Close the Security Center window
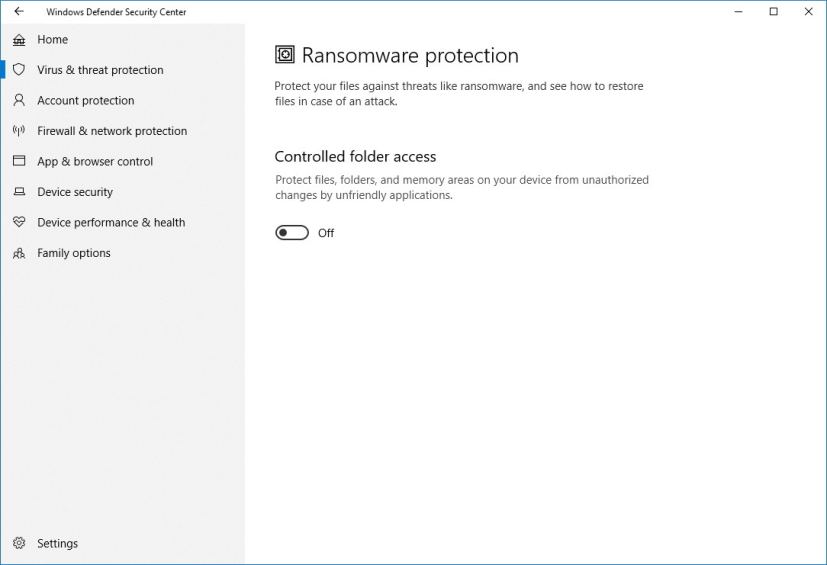The image size is (827, 565). [808, 12]
